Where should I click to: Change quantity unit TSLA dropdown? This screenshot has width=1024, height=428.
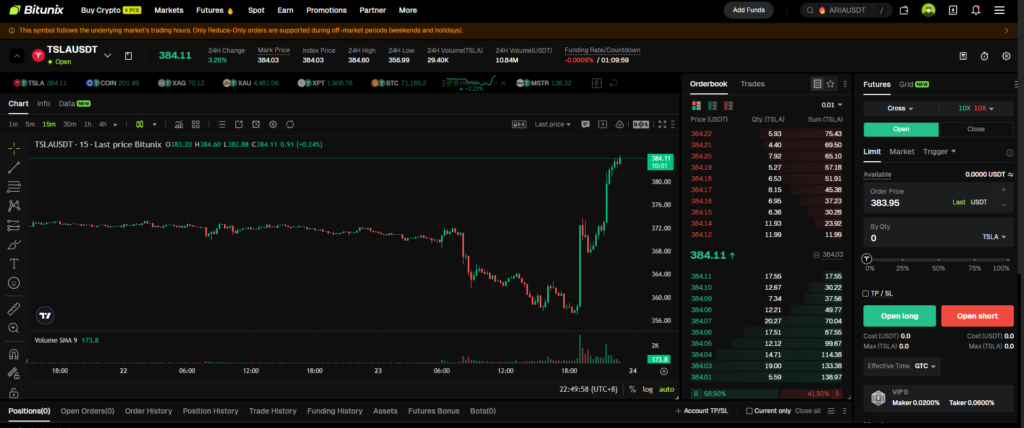coord(994,237)
